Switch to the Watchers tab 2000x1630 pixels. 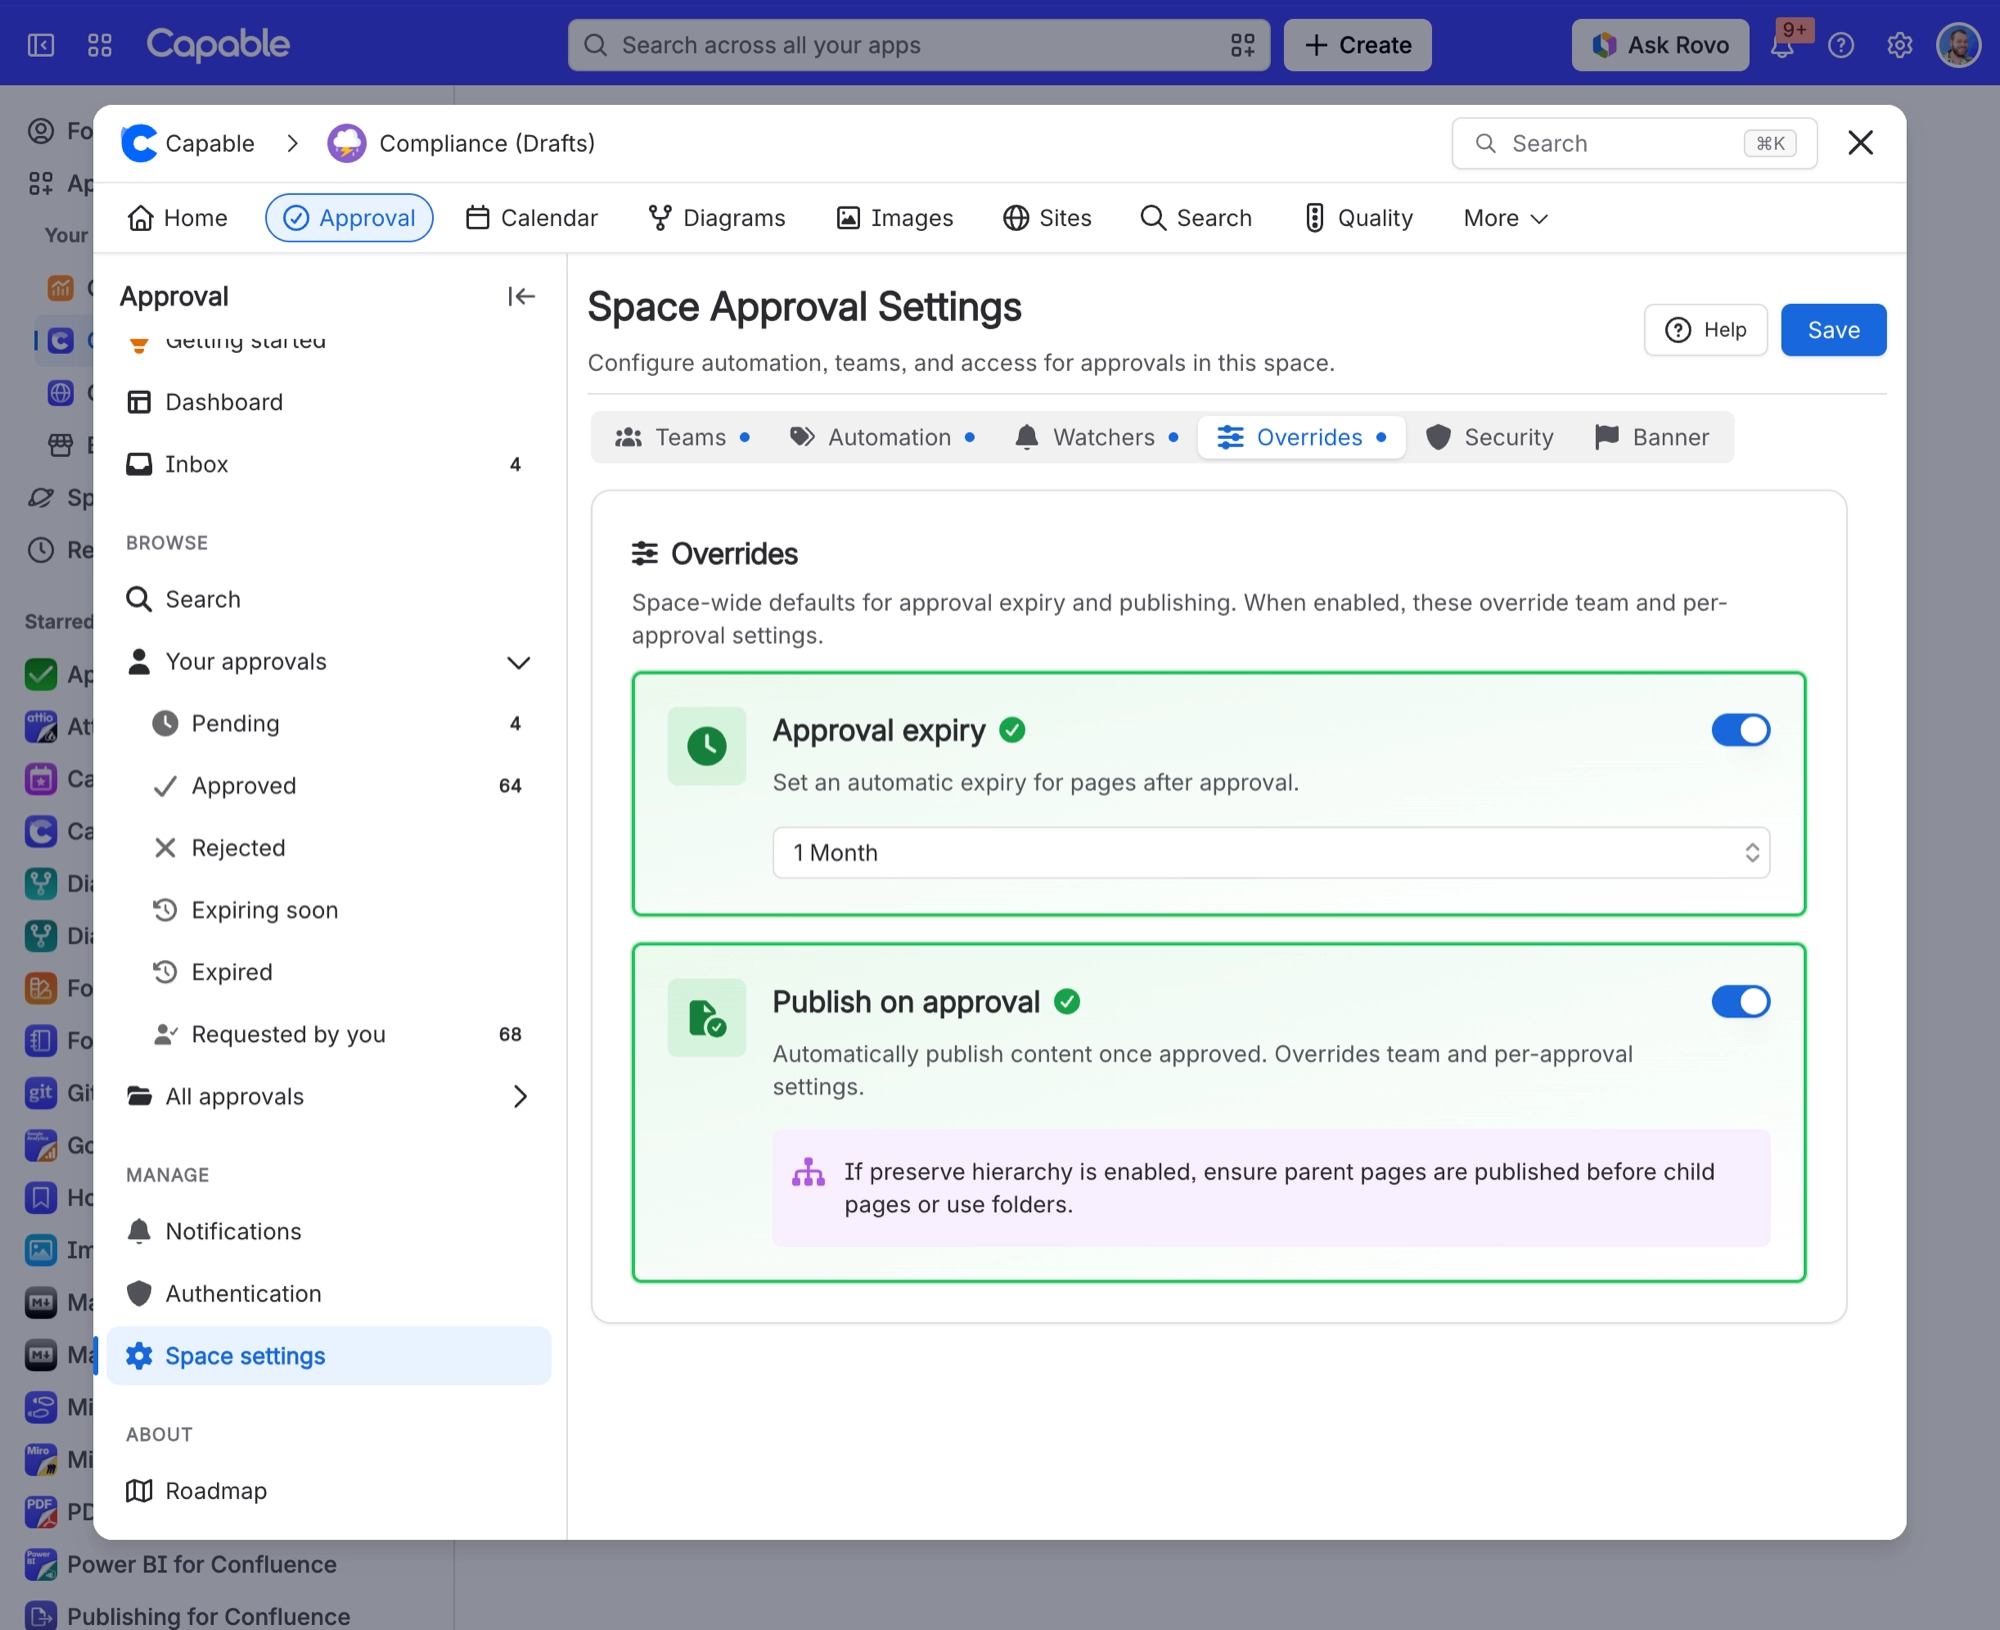click(1097, 437)
